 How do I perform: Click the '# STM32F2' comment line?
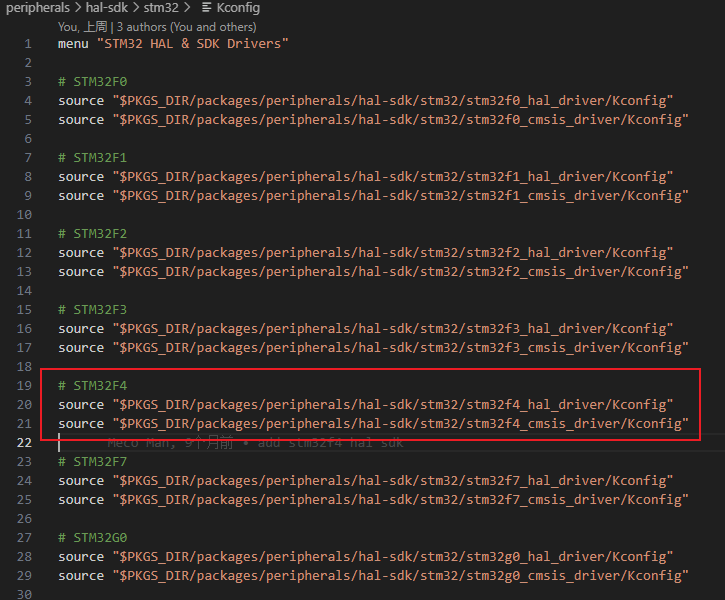[92, 234]
